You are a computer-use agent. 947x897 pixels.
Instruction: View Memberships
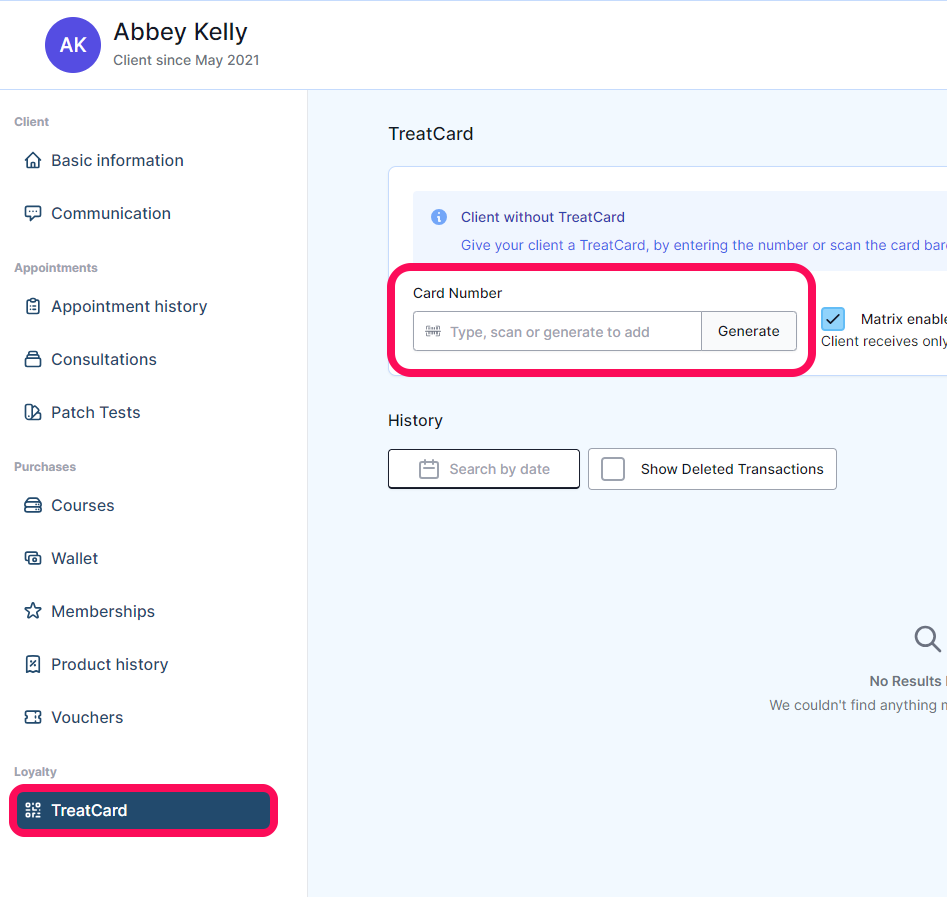pyautogui.click(x=144, y=611)
